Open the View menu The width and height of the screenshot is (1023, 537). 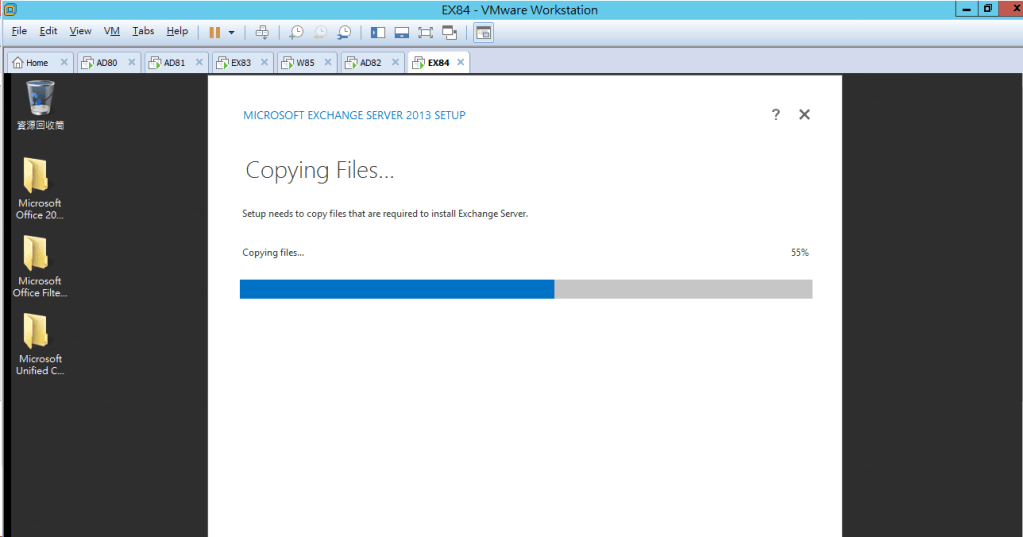click(x=80, y=32)
